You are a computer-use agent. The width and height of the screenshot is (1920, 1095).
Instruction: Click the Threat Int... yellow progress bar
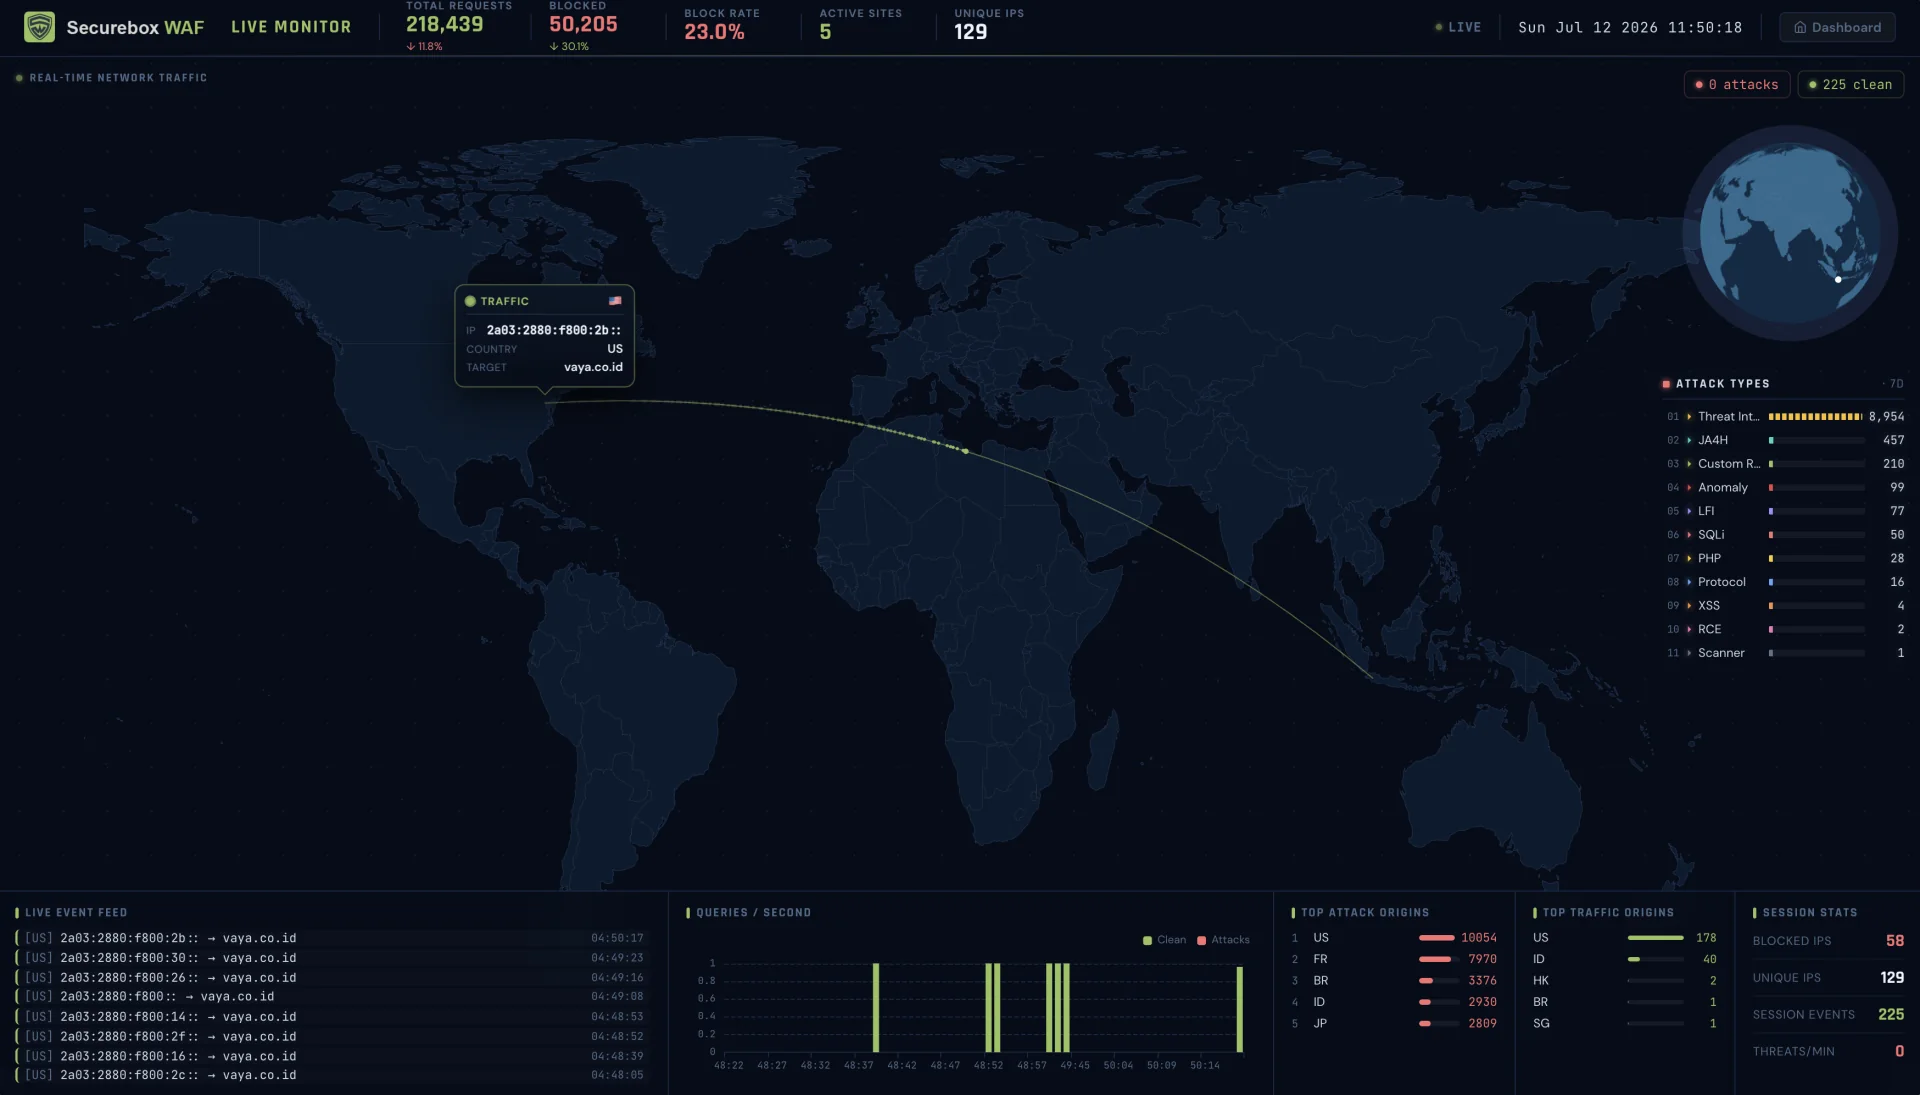coord(1815,417)
